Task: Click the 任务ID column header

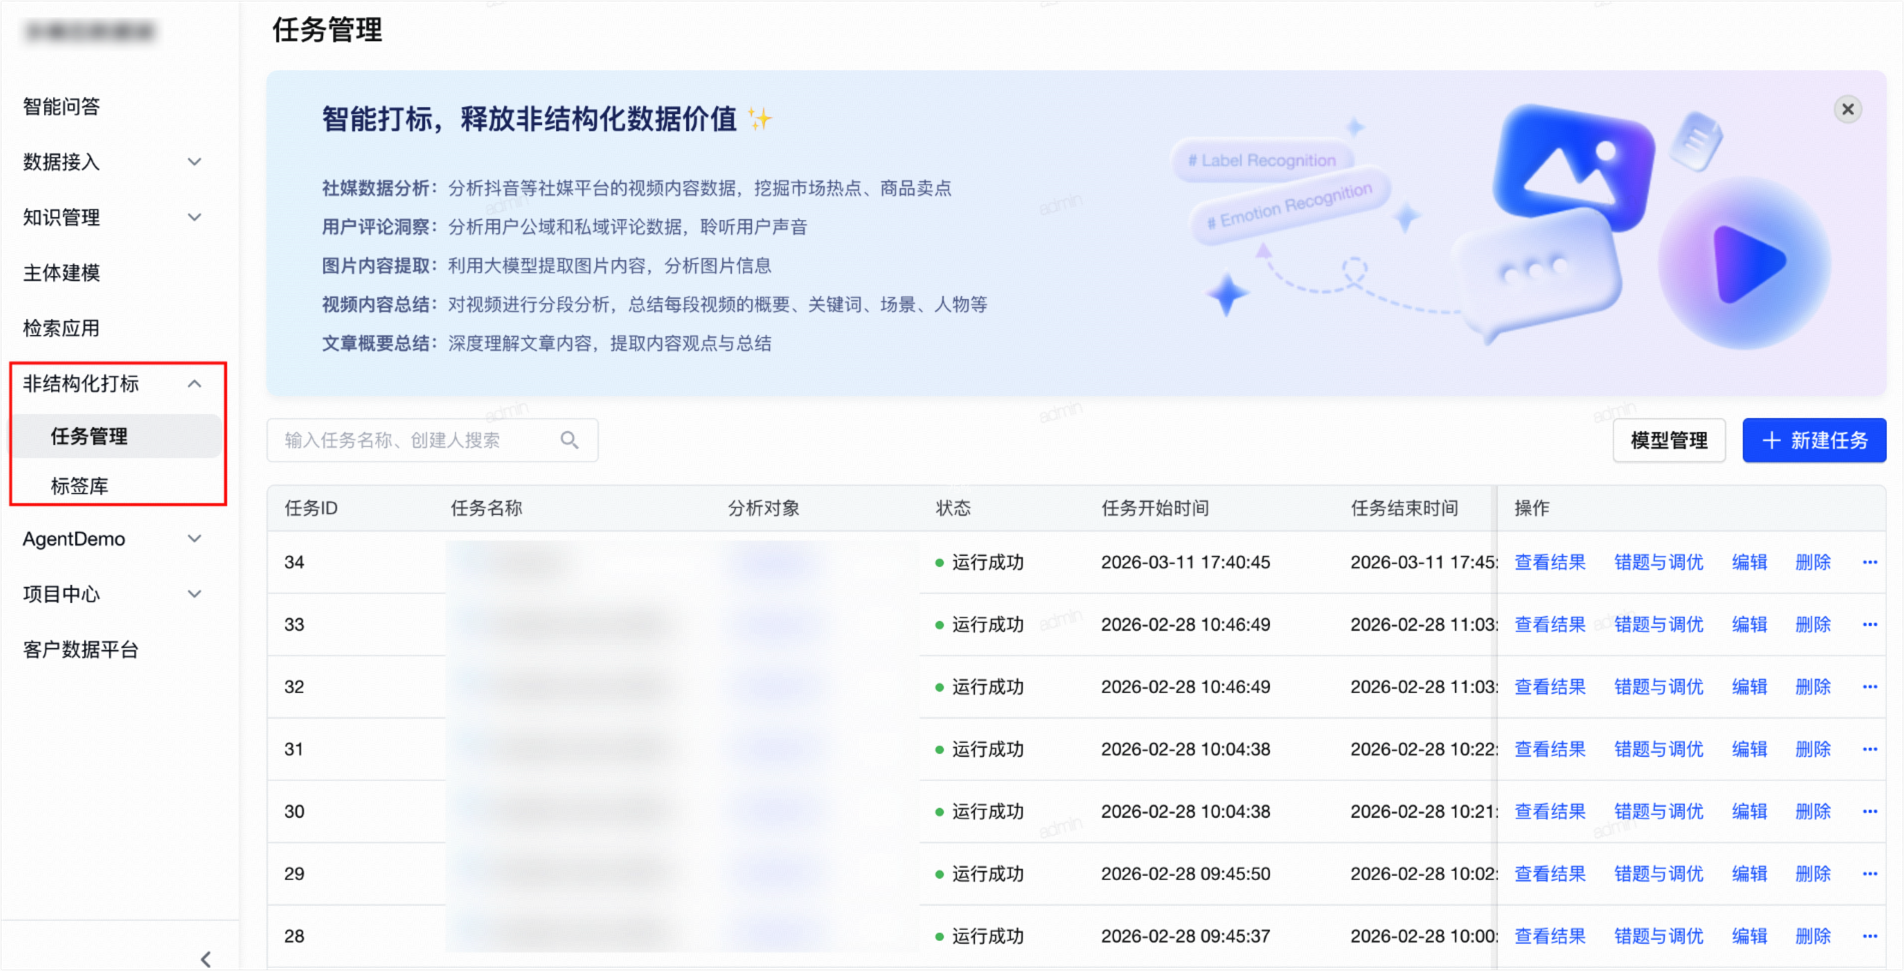Action: [311, 508]
